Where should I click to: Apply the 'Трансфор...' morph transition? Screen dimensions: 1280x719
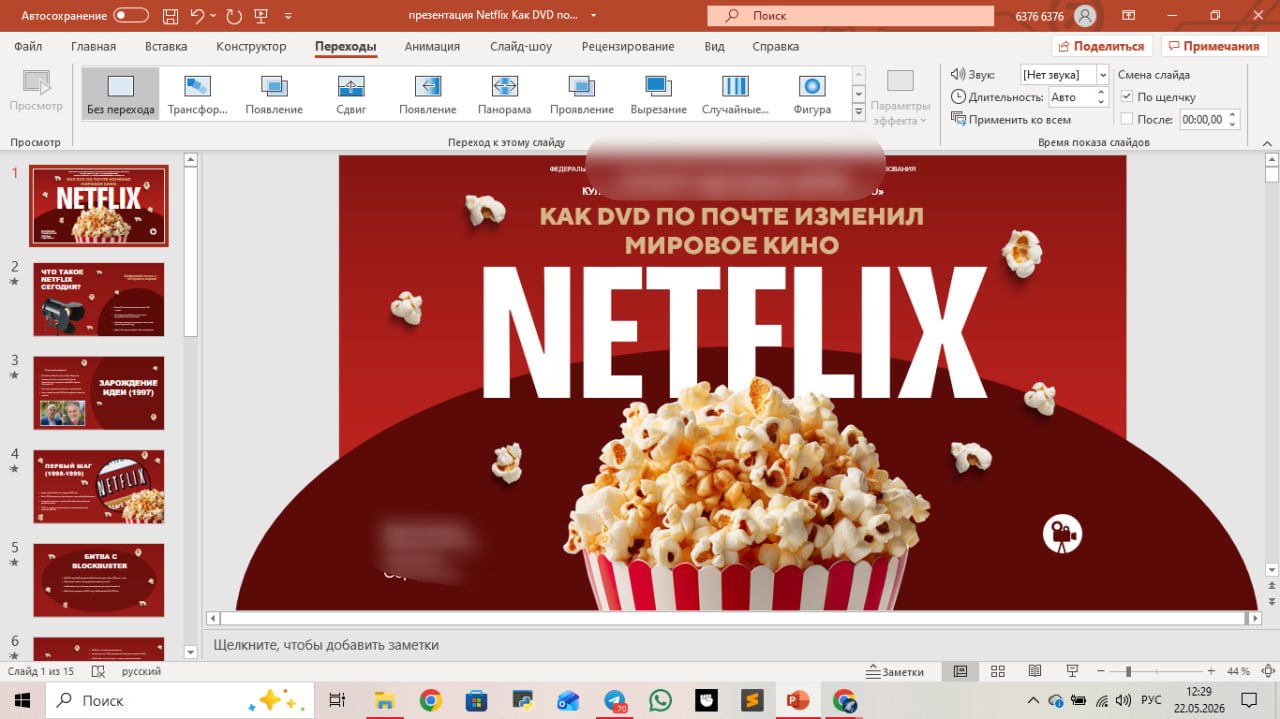pos(198,93)
